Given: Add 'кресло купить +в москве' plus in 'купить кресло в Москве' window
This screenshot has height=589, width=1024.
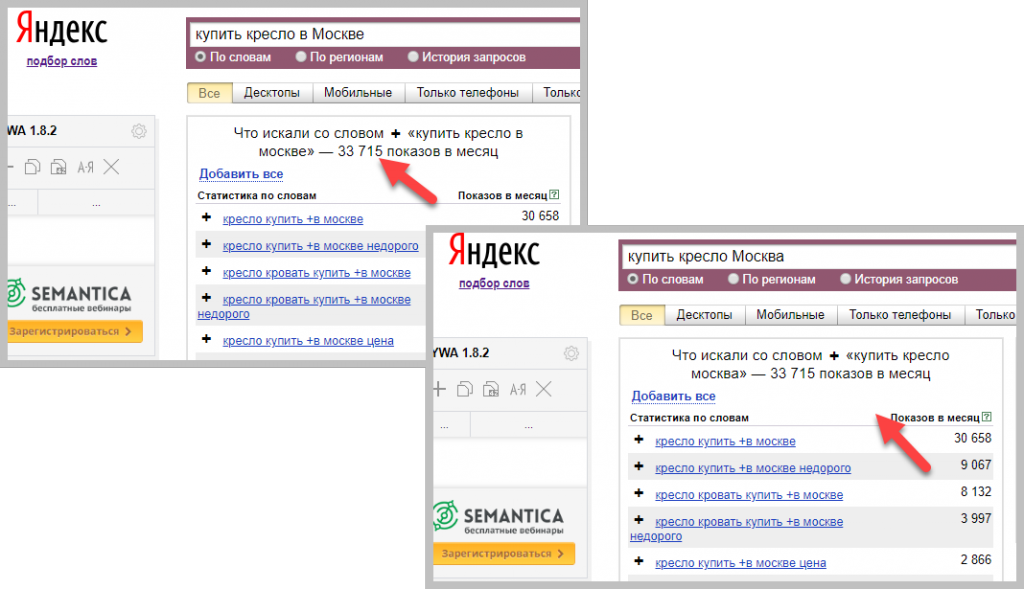Looking at the screenshot, I should tap(206, 217).
